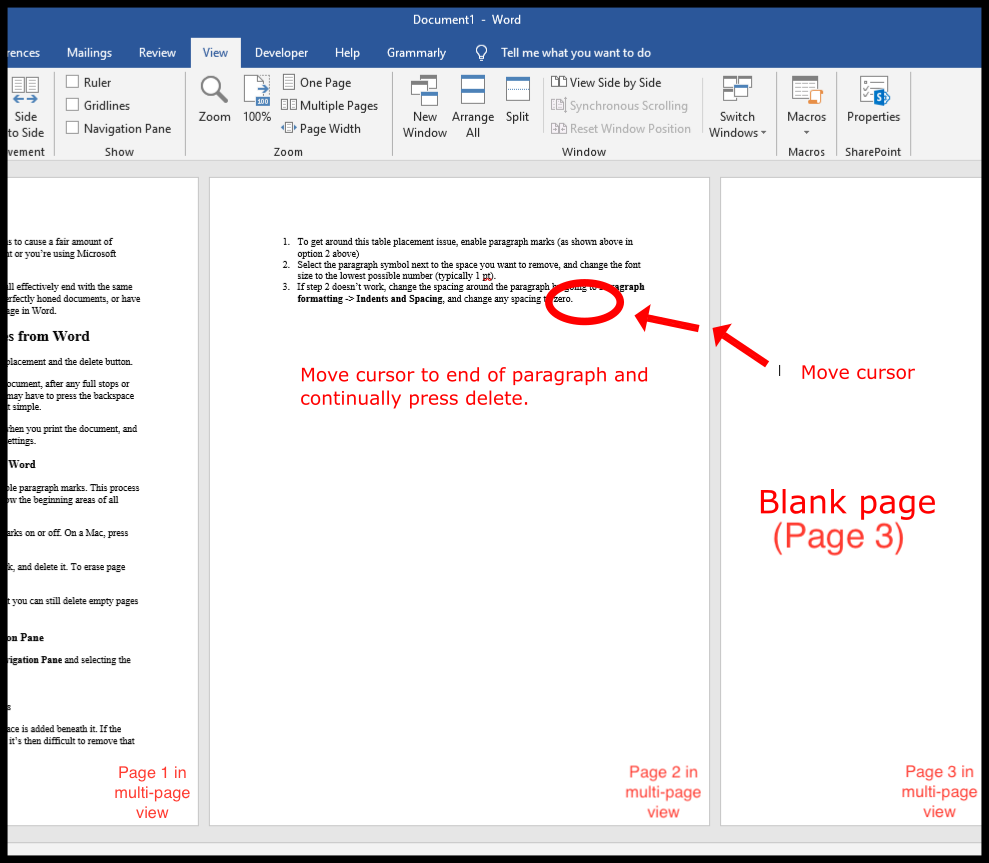Viewport: 989px width, 863px height.
Task: Open the Help tab
Action: click(x=347, y=53)
